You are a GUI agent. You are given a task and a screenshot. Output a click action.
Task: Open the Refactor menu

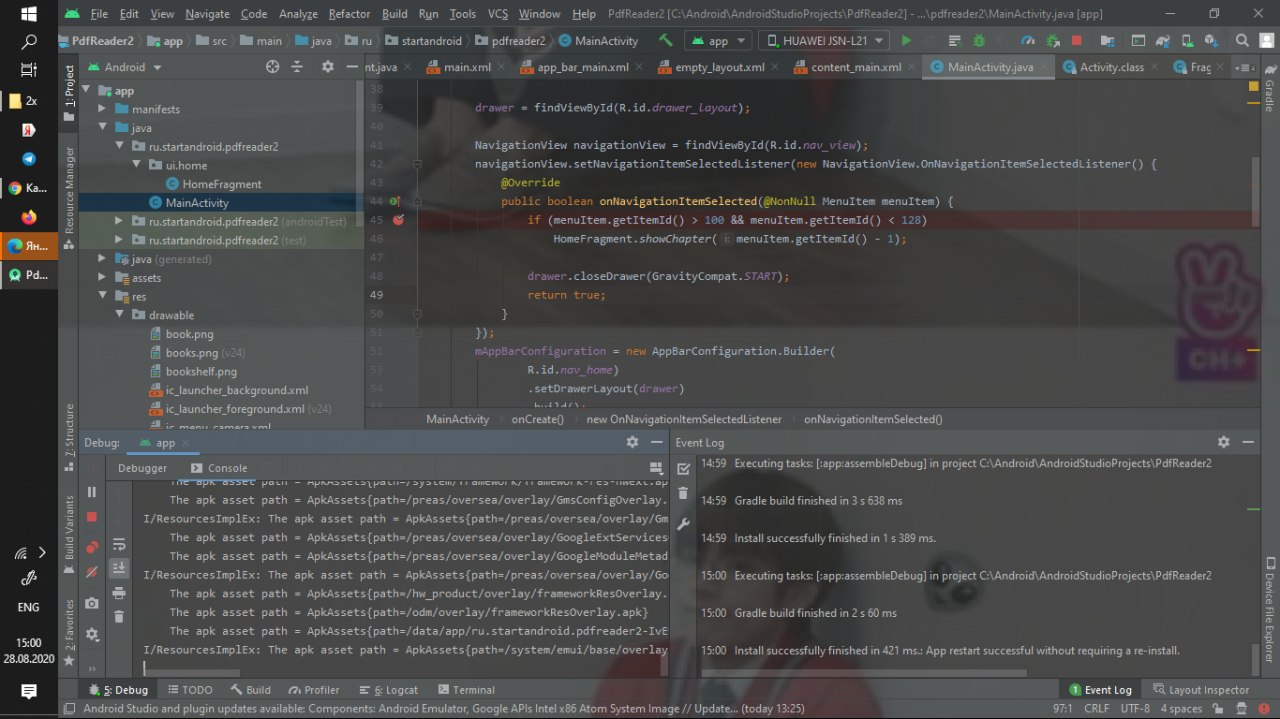349,14
